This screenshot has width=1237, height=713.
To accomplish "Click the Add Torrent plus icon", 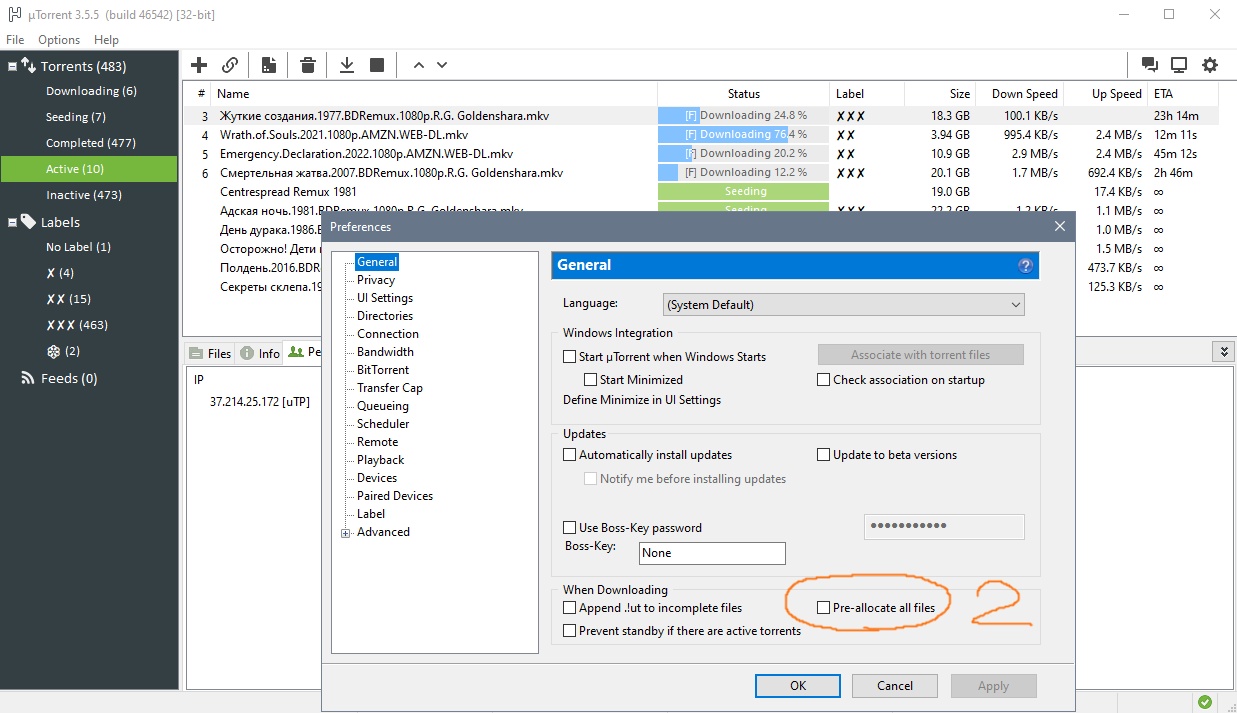I will [x=199, y=65].
